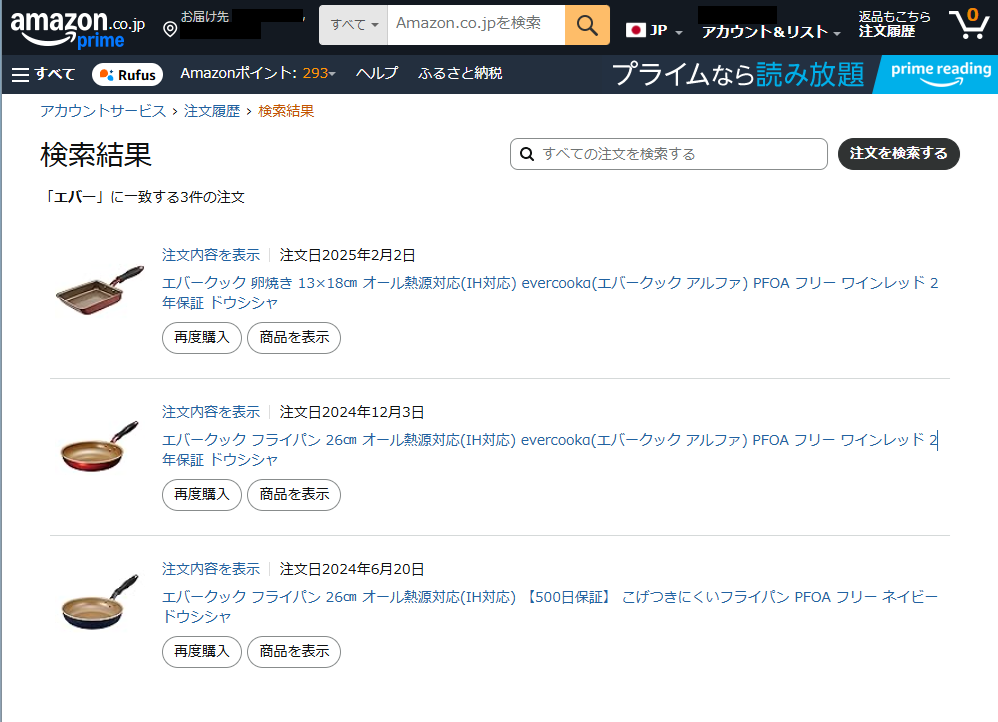Click 商品を表示 for the navy frying pan
Image resolution: width=998 pixels, height=722 pixels.
[x=294, y=652]
